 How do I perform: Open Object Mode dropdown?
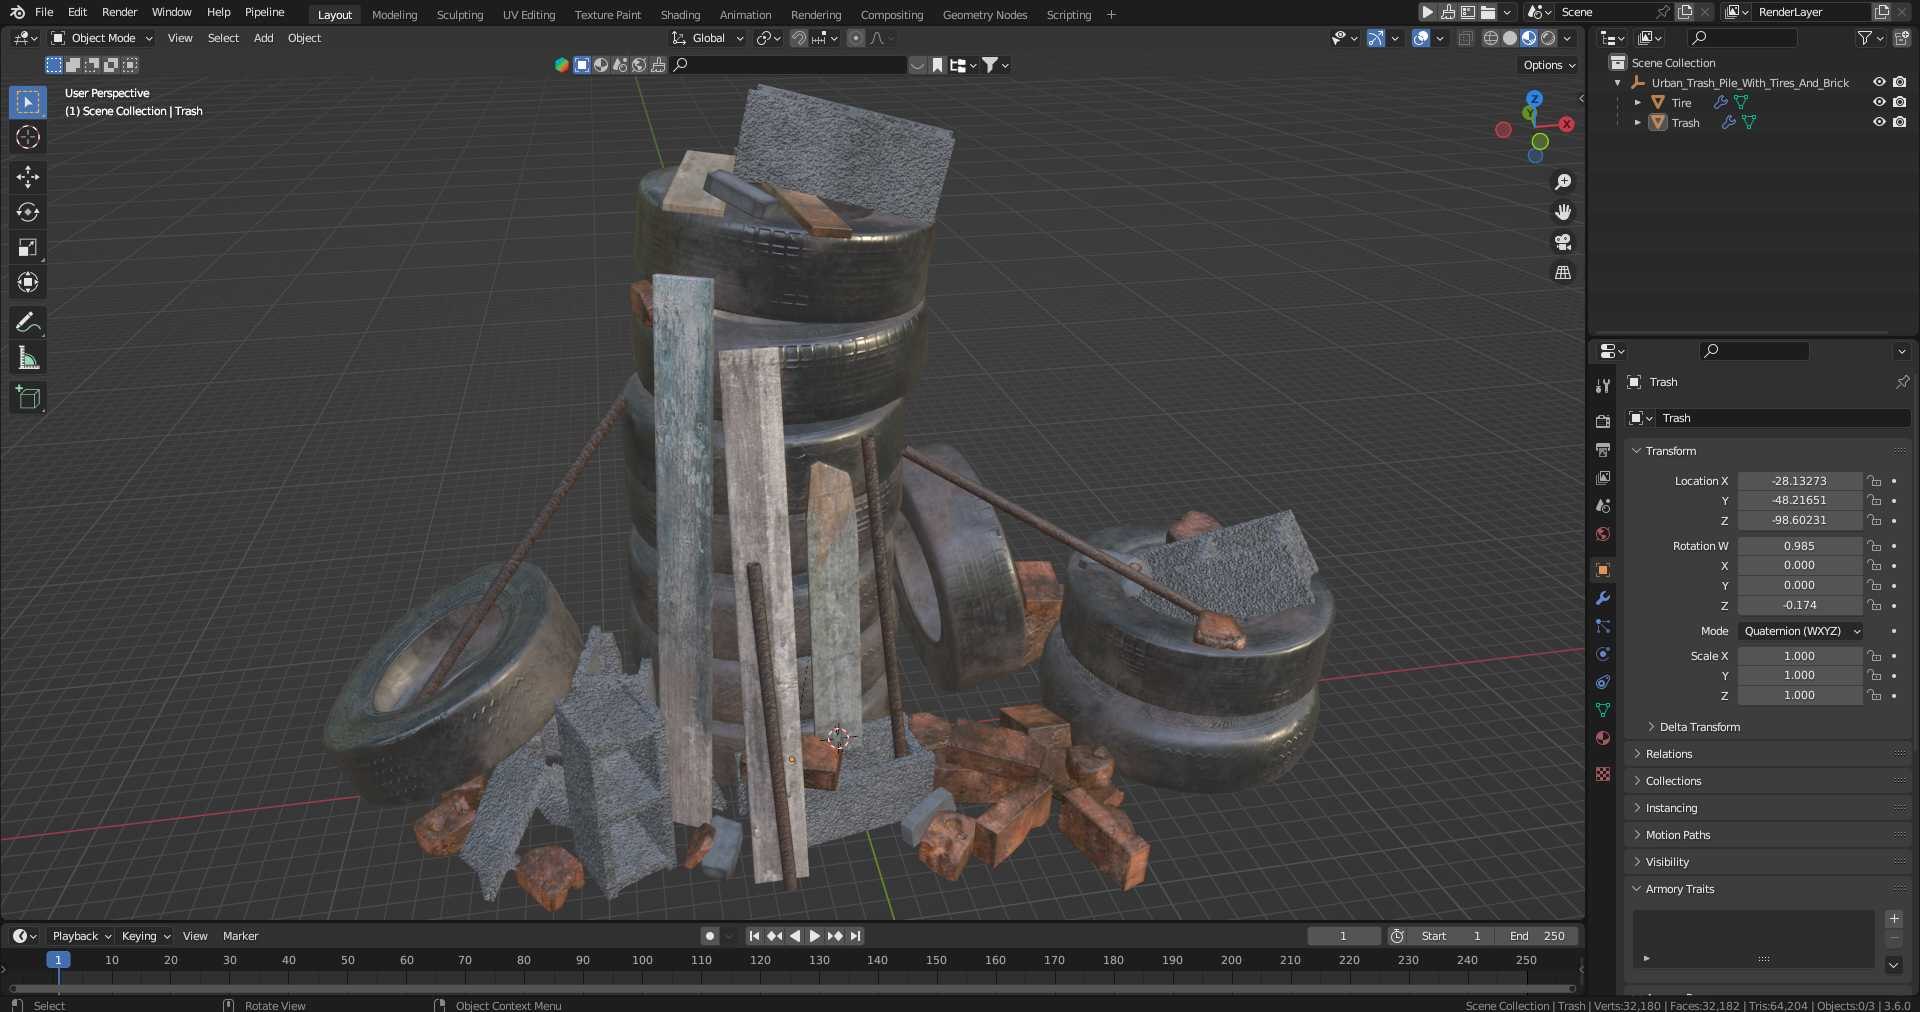click(x=102, y=38)
